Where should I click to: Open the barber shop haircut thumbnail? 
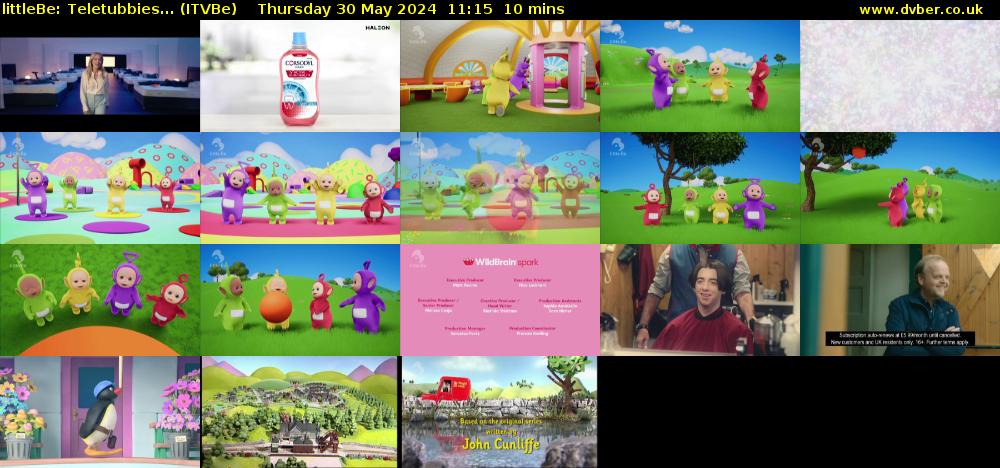coord(700,300)
